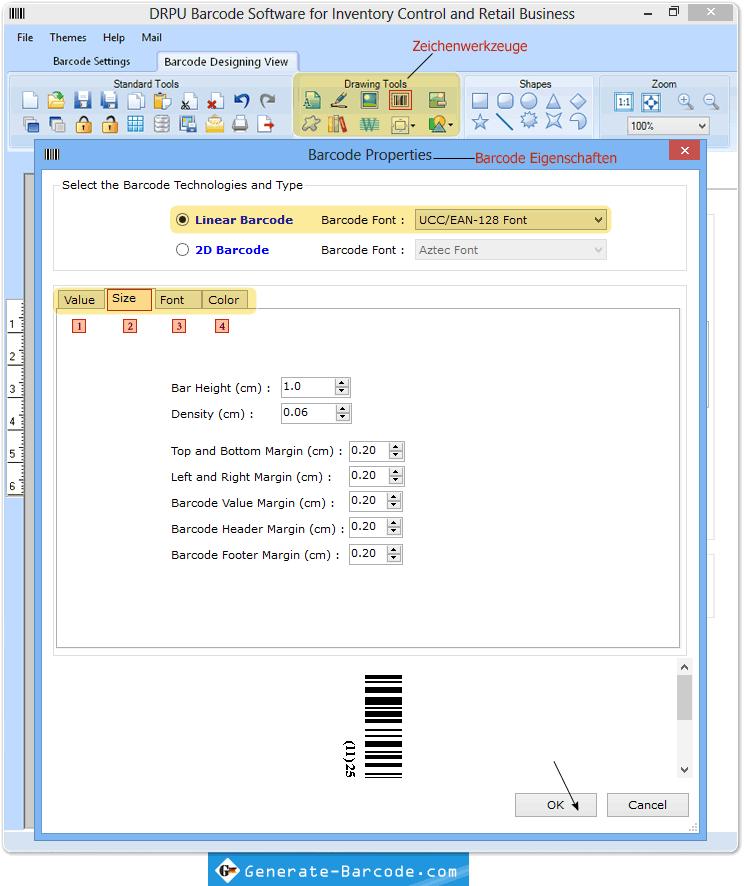The image size is (744, 886).
Task: Click the 1:1 actual size zoom icon
Action: [x=624, y=102]
